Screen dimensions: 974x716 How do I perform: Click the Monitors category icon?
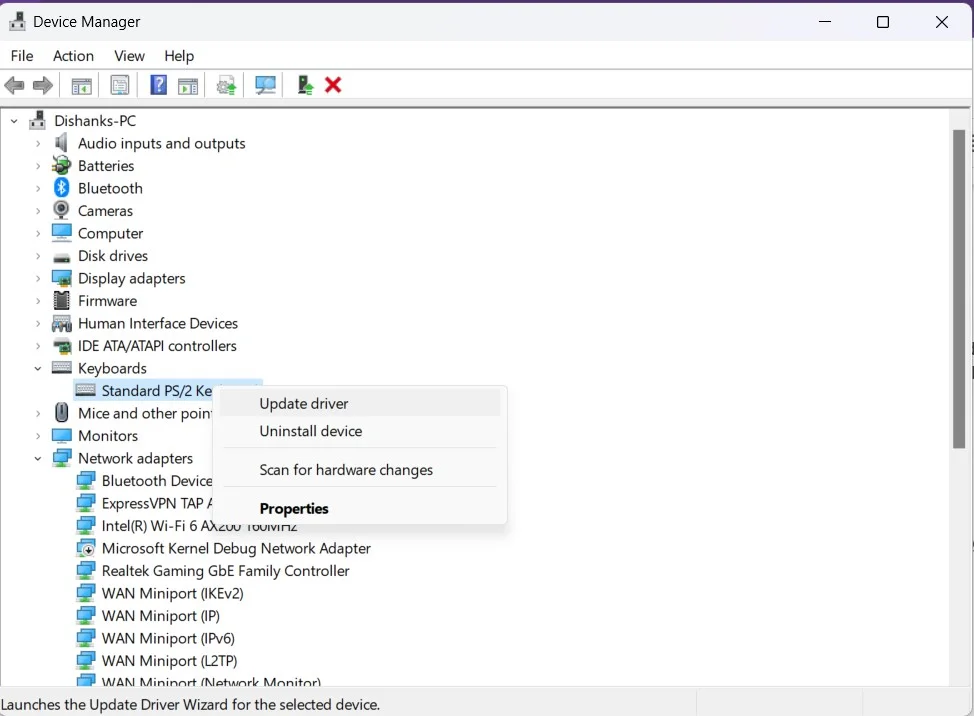point(61,435)
